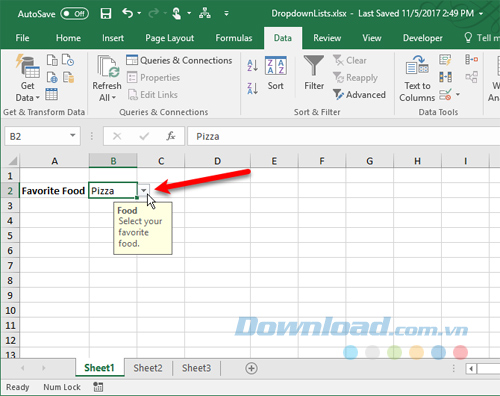The height and width of the screenshot is (396, 500).
Task: Click the Name Box showing B2
Action: click(x=42, y=136)
